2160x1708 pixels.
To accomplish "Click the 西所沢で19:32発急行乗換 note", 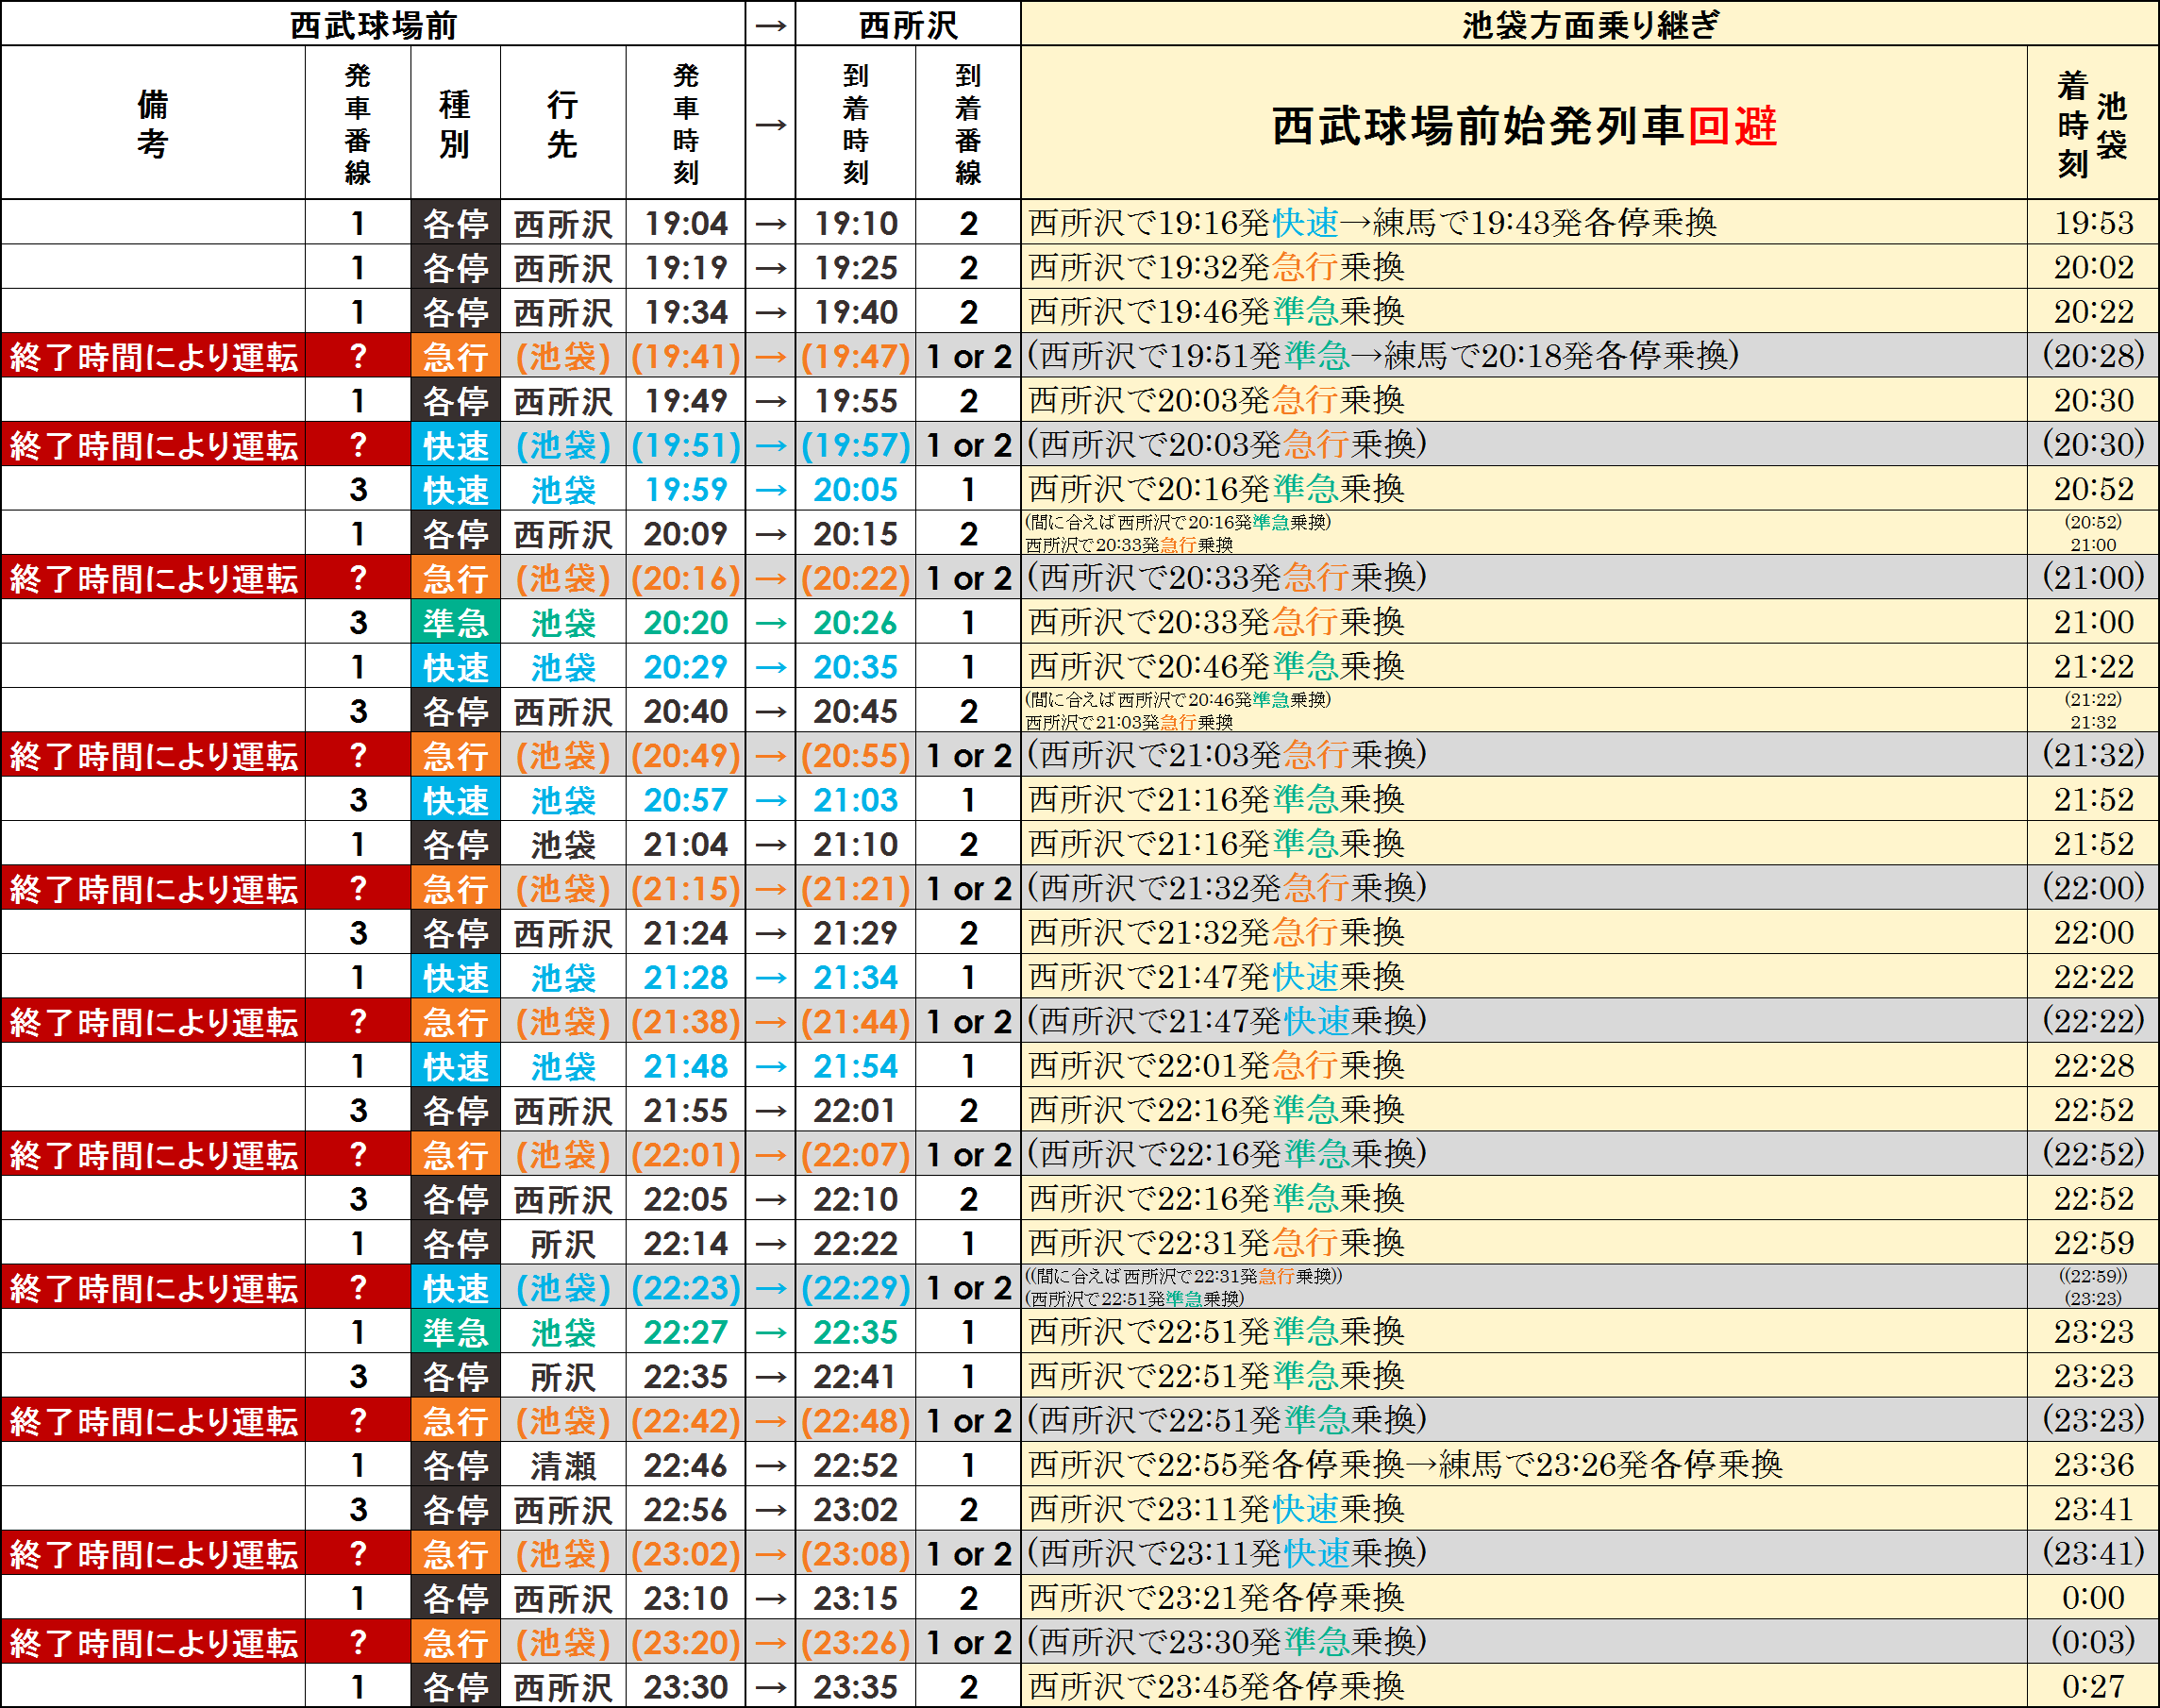I will pyautogui.click(x=1216, y=267).
